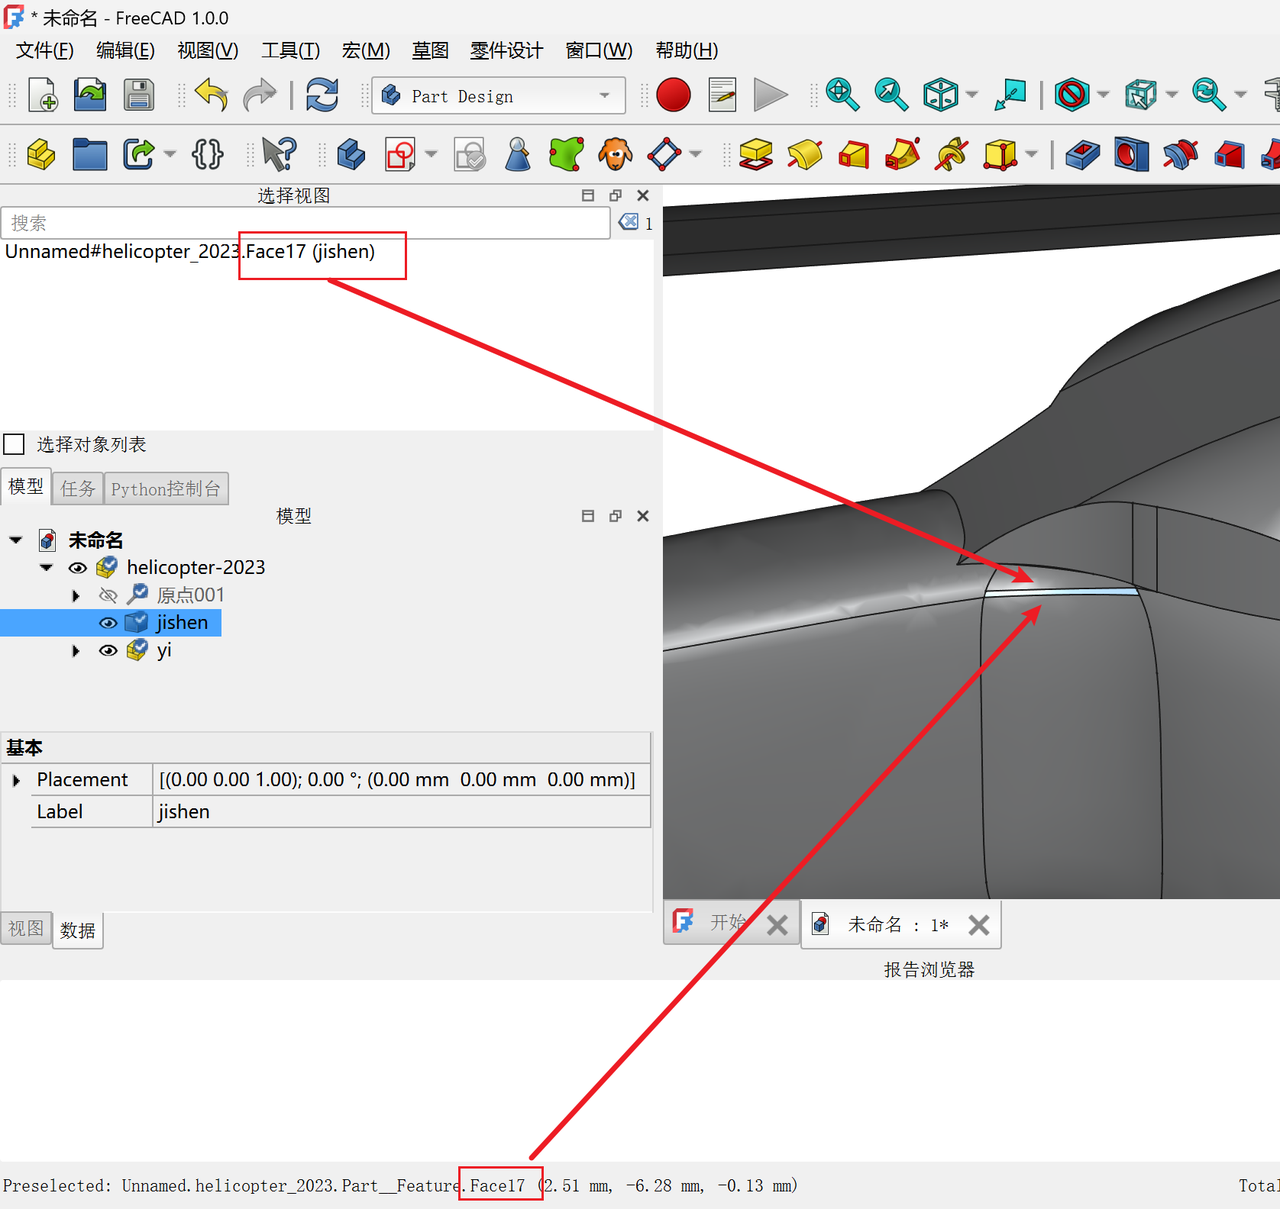The height and width of the screenshot is (1209, 1280).
Task: Expand the yi tree item
Action: 76,651
